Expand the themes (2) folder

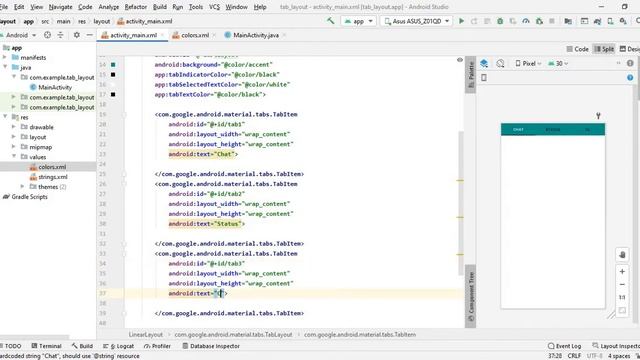click(22, 187)
